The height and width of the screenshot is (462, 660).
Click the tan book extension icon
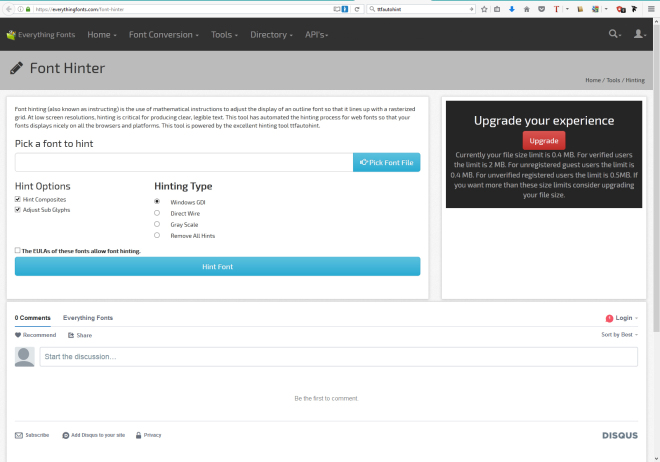click(x=580, y=9)
